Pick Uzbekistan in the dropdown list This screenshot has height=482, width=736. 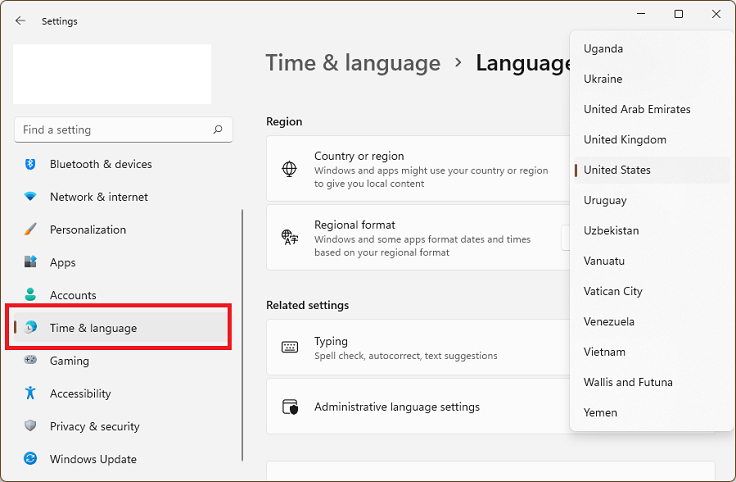coord(652,230)
